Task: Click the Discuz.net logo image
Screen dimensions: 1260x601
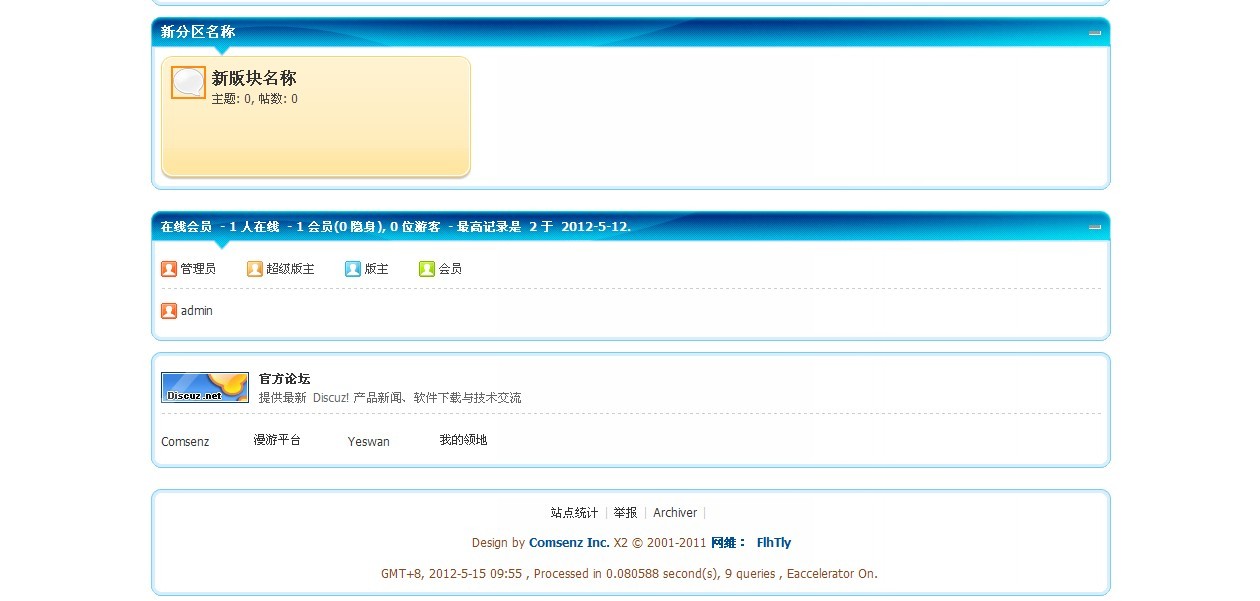Action: 205,387
